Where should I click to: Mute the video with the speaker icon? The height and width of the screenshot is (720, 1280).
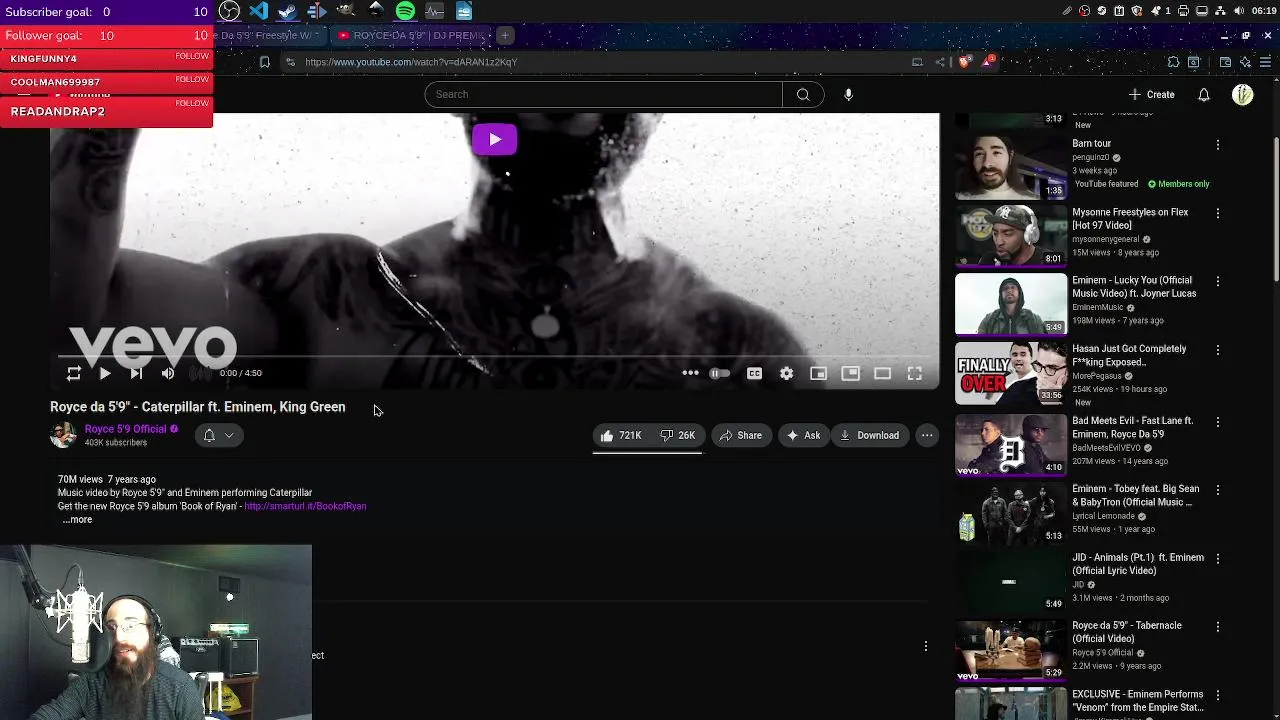168,373
